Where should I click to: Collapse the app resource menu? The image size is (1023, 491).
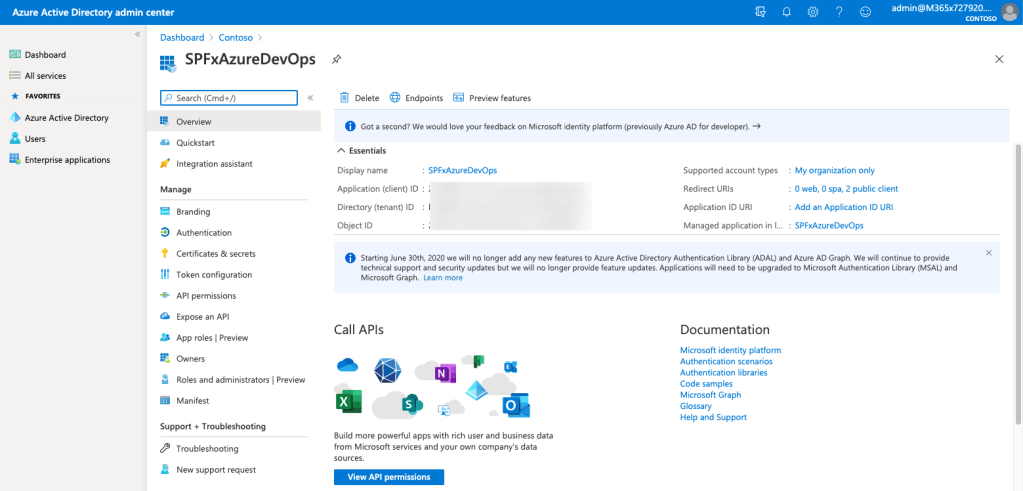pos(310,98)
